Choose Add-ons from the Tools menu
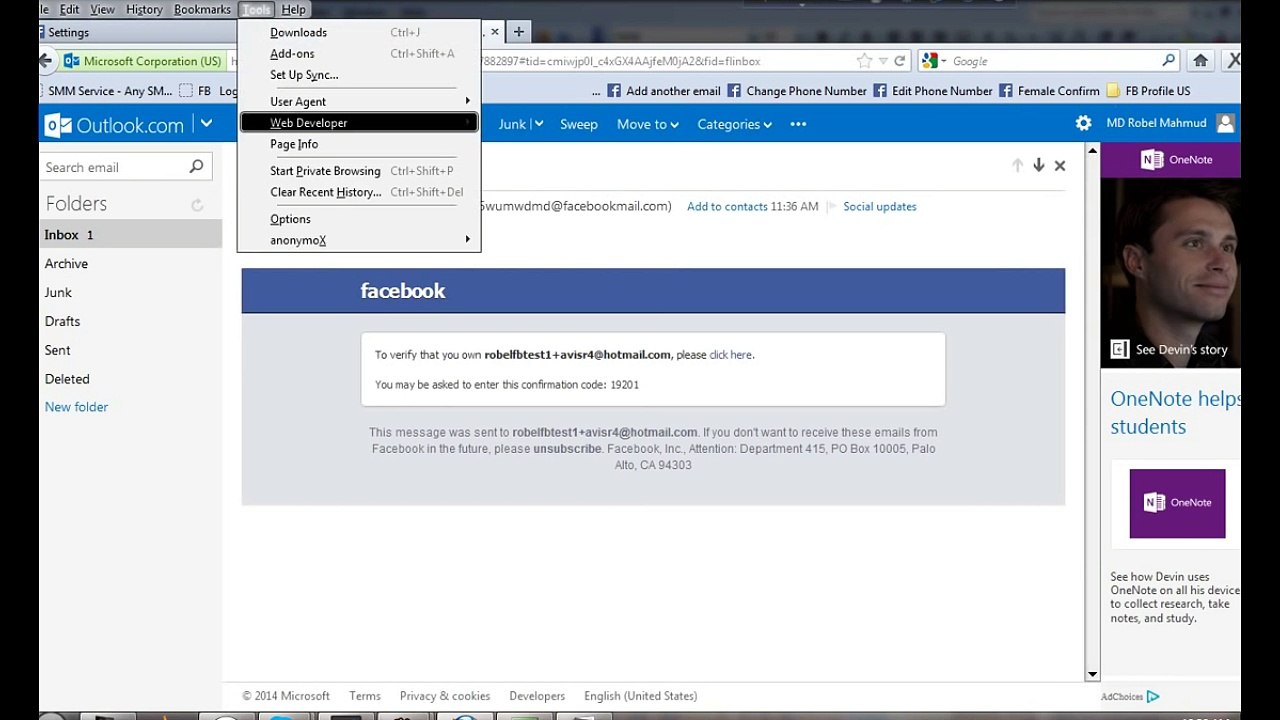This screenshot has width=1280, height=720. [x=359, y=53]
